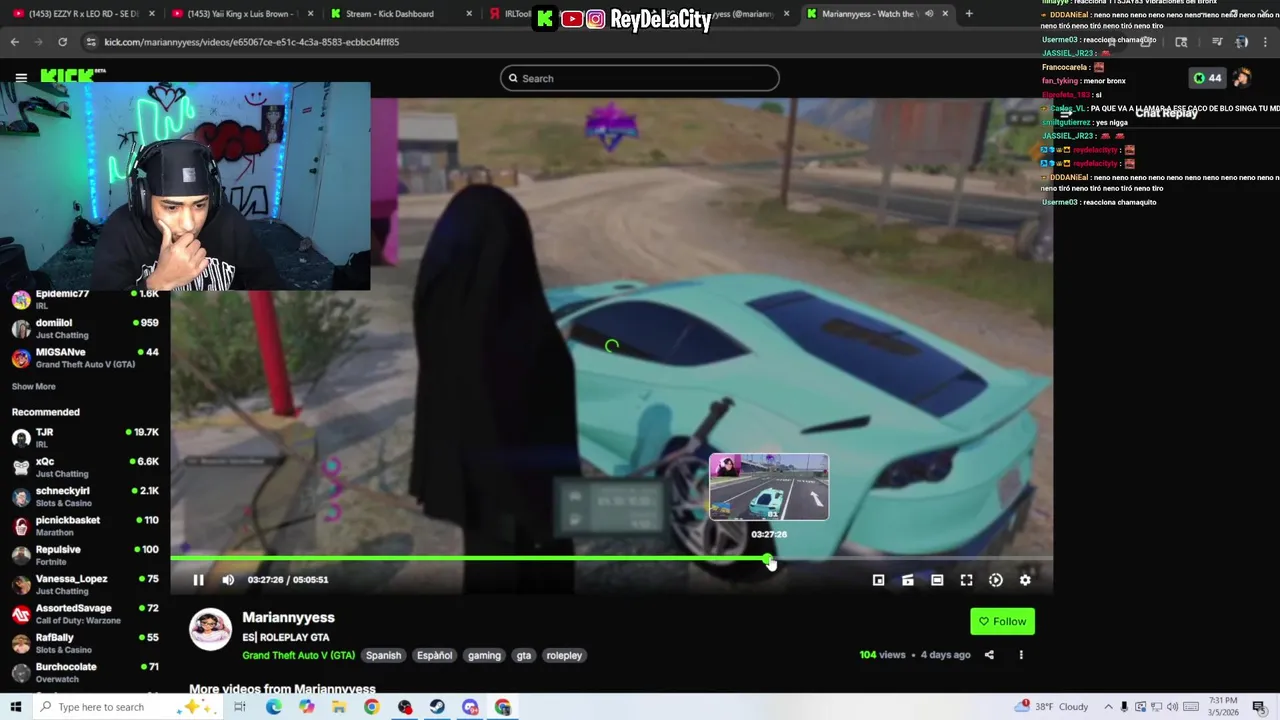The width and height of the screenshot is (1280, 720).
Task: Click the Windows taskbar search box
Action: (x=128, y=707)
